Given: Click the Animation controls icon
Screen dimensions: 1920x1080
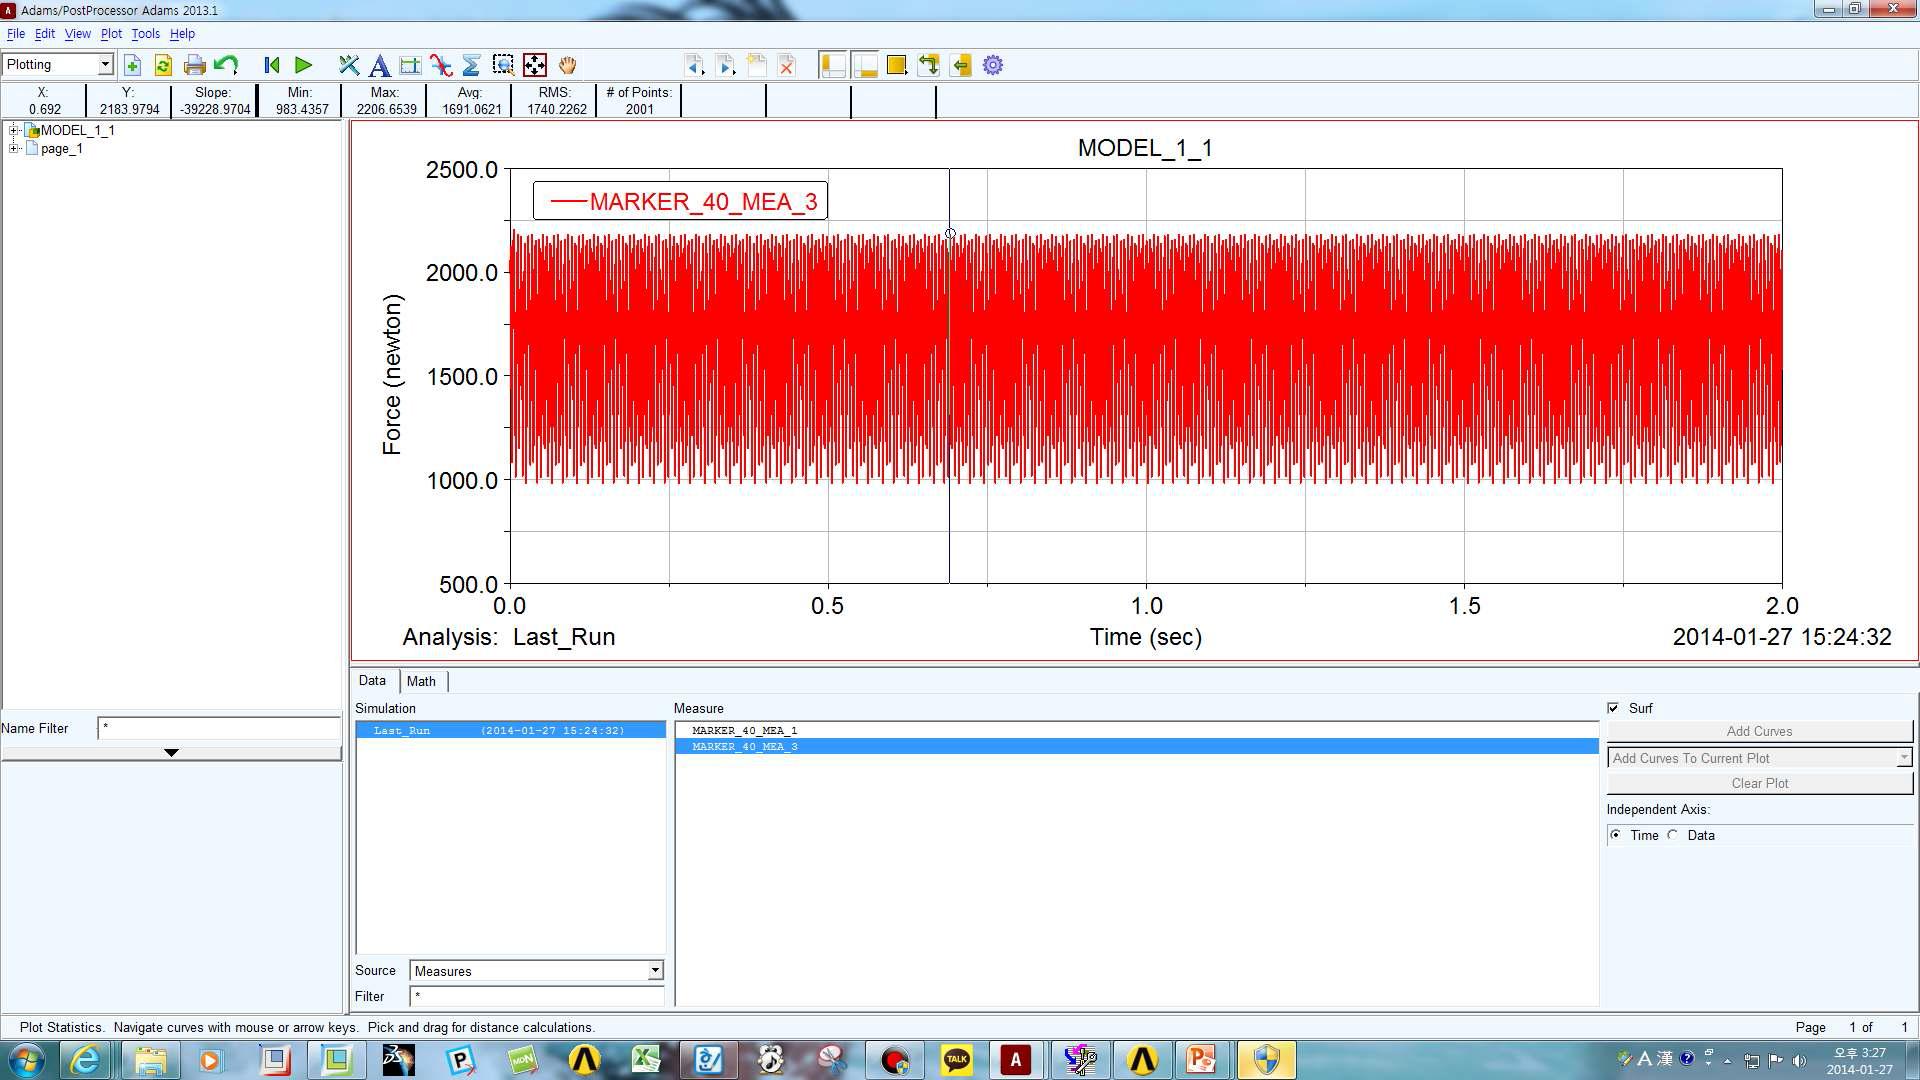Looking at the screenshot, I should [x=302, y=65].
